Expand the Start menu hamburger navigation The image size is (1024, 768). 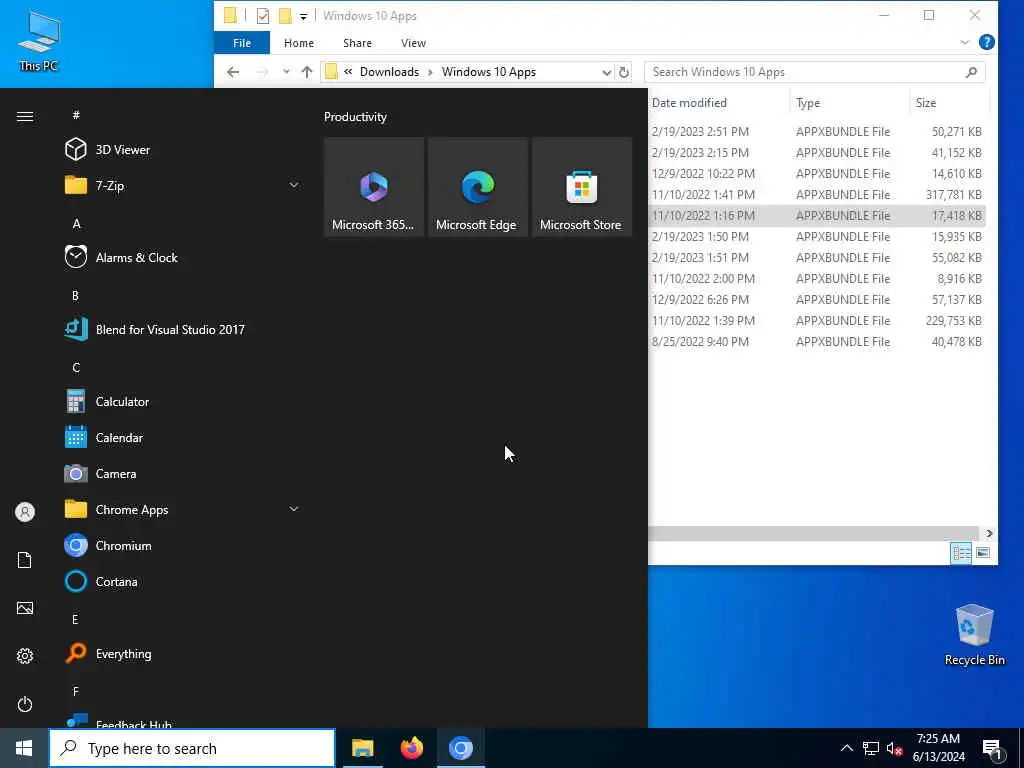tap(25, 116)
